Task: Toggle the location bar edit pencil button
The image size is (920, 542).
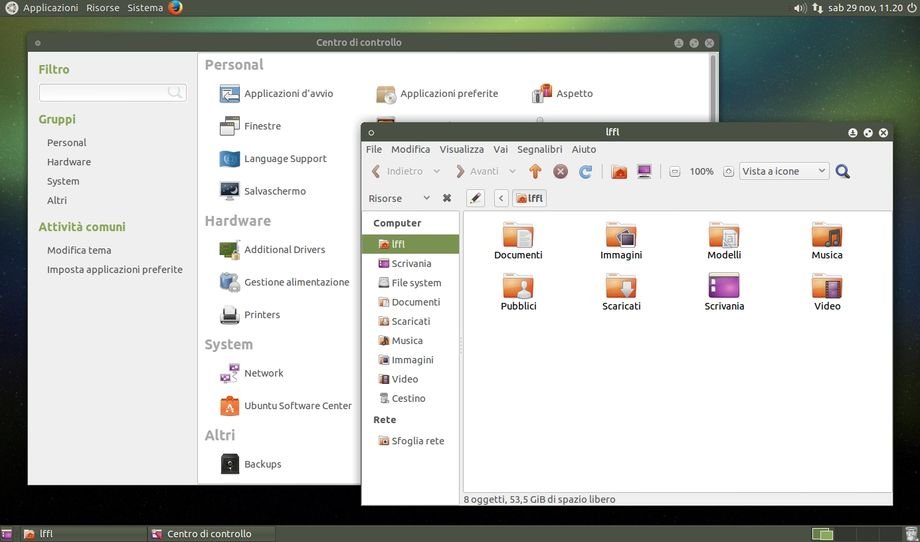Action: coord(475,198)
